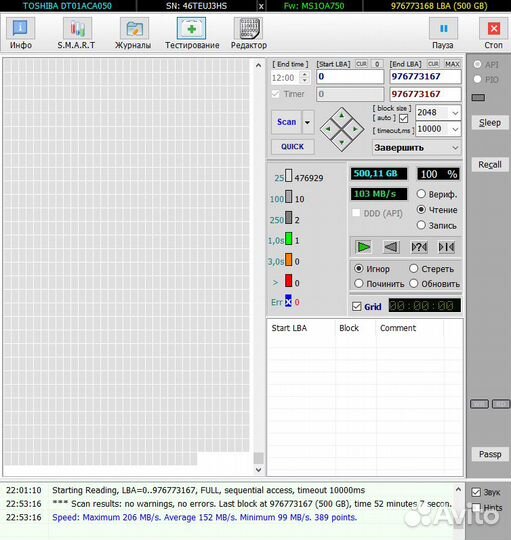The image size is (511, 540).
Task: Click the End time 12:00 field
Action: point(285,78)
